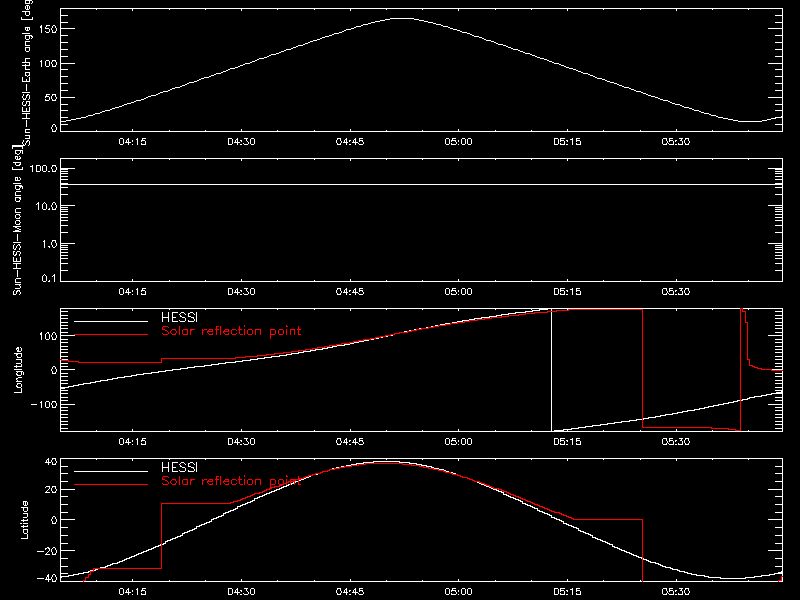
Task: Click 04:45 tick under Earth angle plot
Action: coord(349,141)
